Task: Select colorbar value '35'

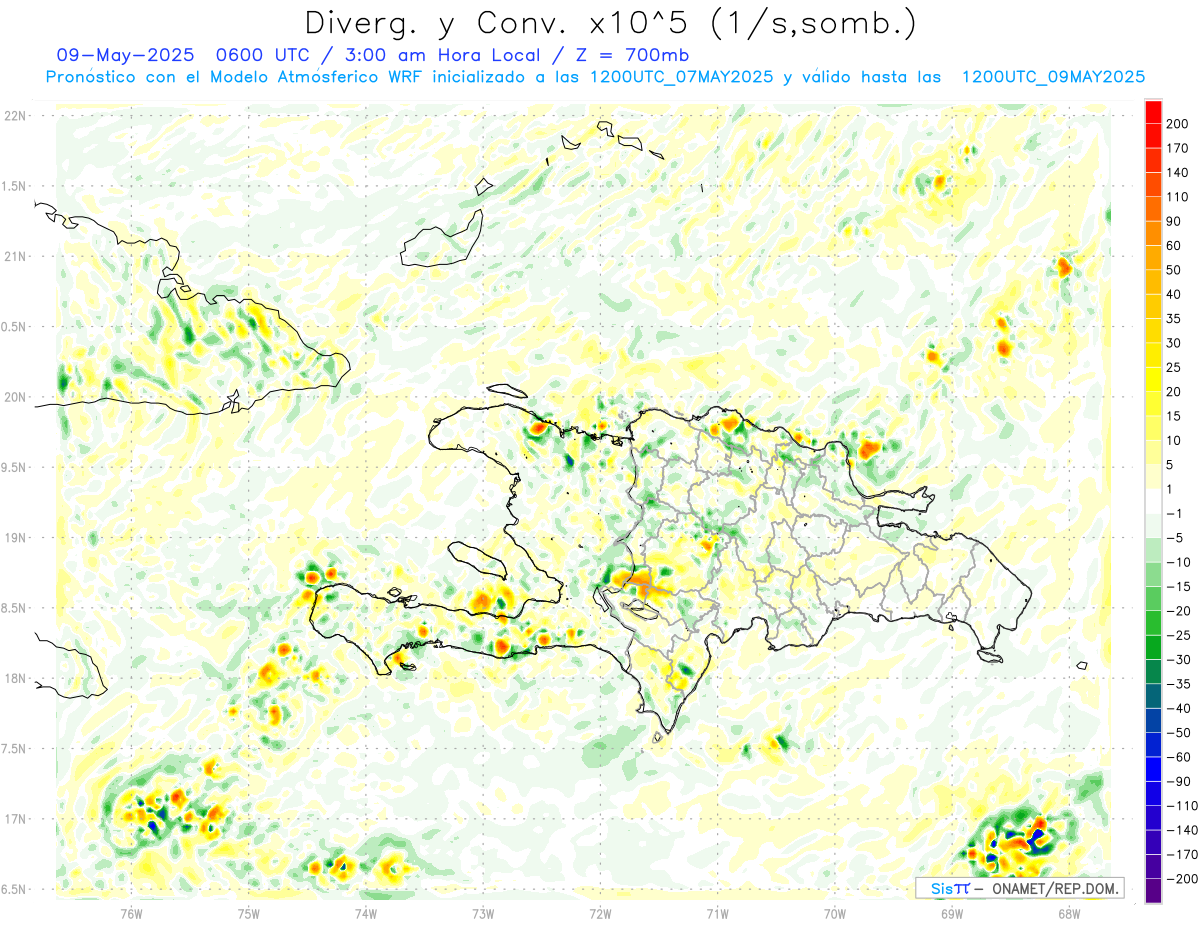Action: pos(1174,318)
